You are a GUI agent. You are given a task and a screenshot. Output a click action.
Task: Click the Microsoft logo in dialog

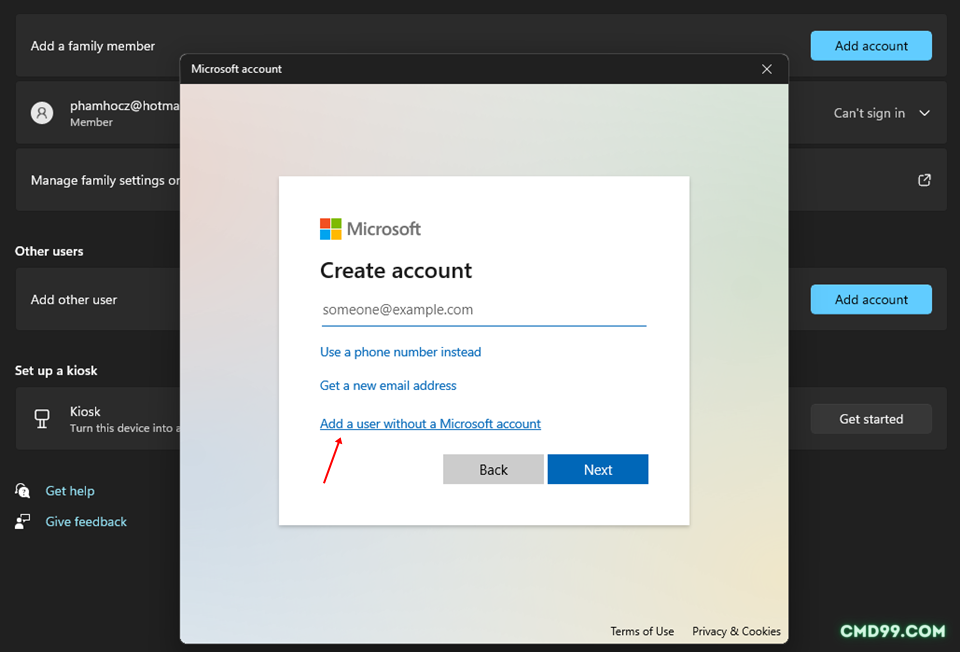pyautogui.click(x=370, y=229)
